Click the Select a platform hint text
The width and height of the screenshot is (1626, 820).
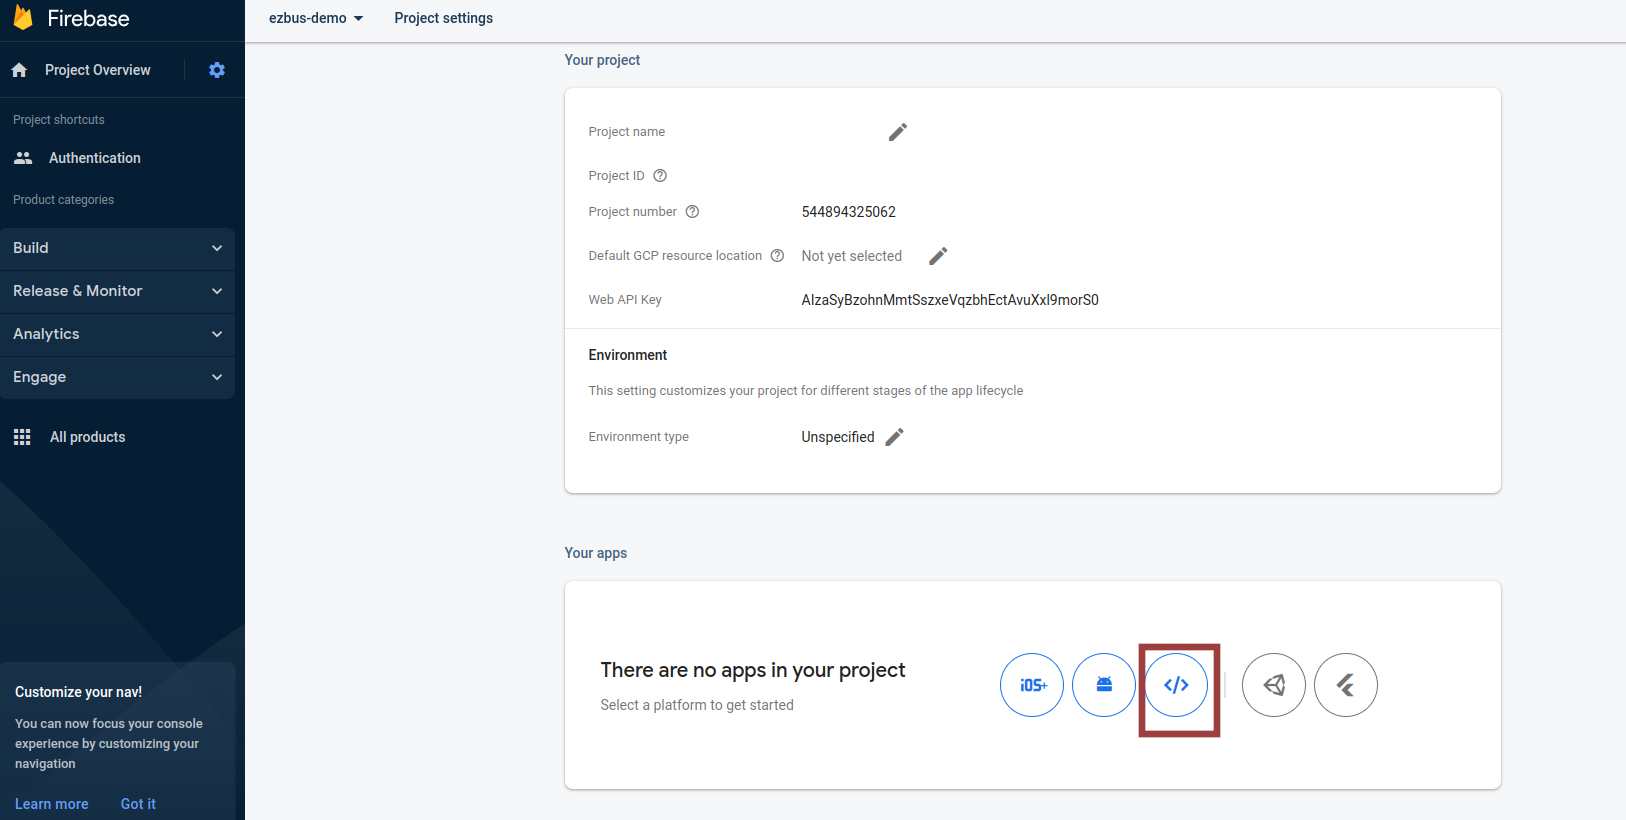697,705
